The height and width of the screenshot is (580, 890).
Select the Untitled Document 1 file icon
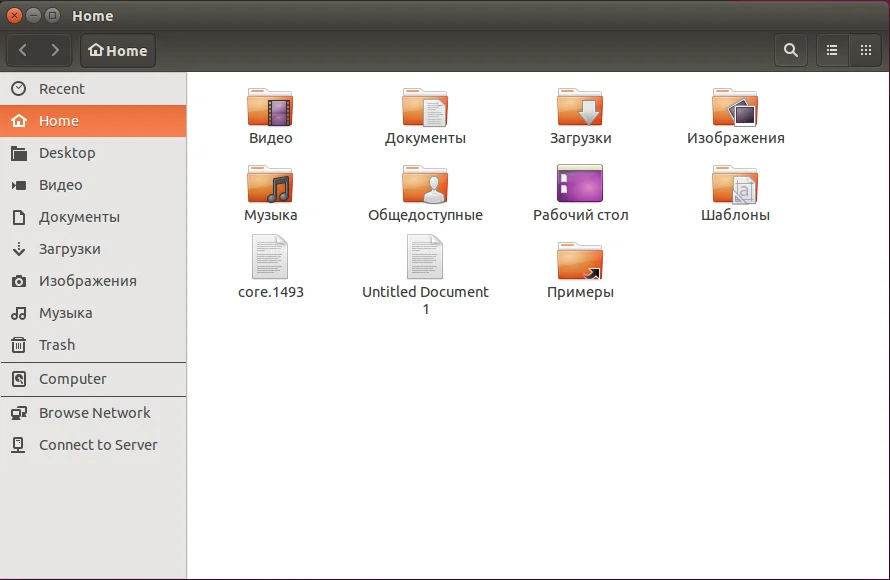click(425, 257)
